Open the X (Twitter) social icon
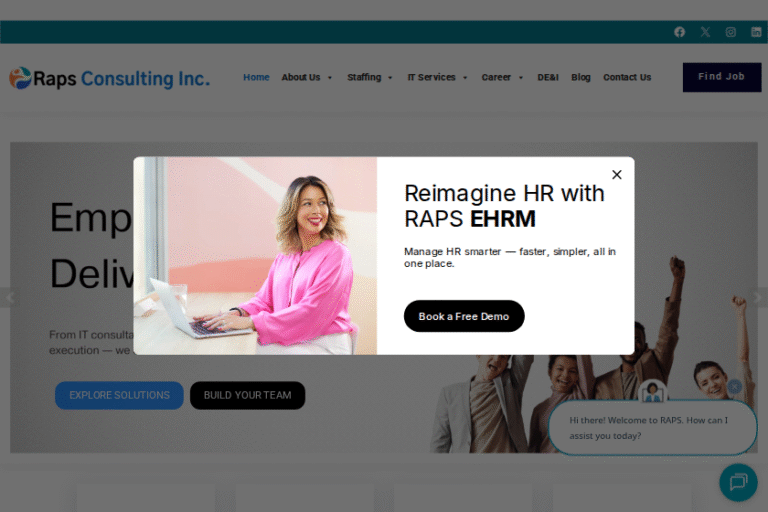The image size is (768, 512). point(705,32)
